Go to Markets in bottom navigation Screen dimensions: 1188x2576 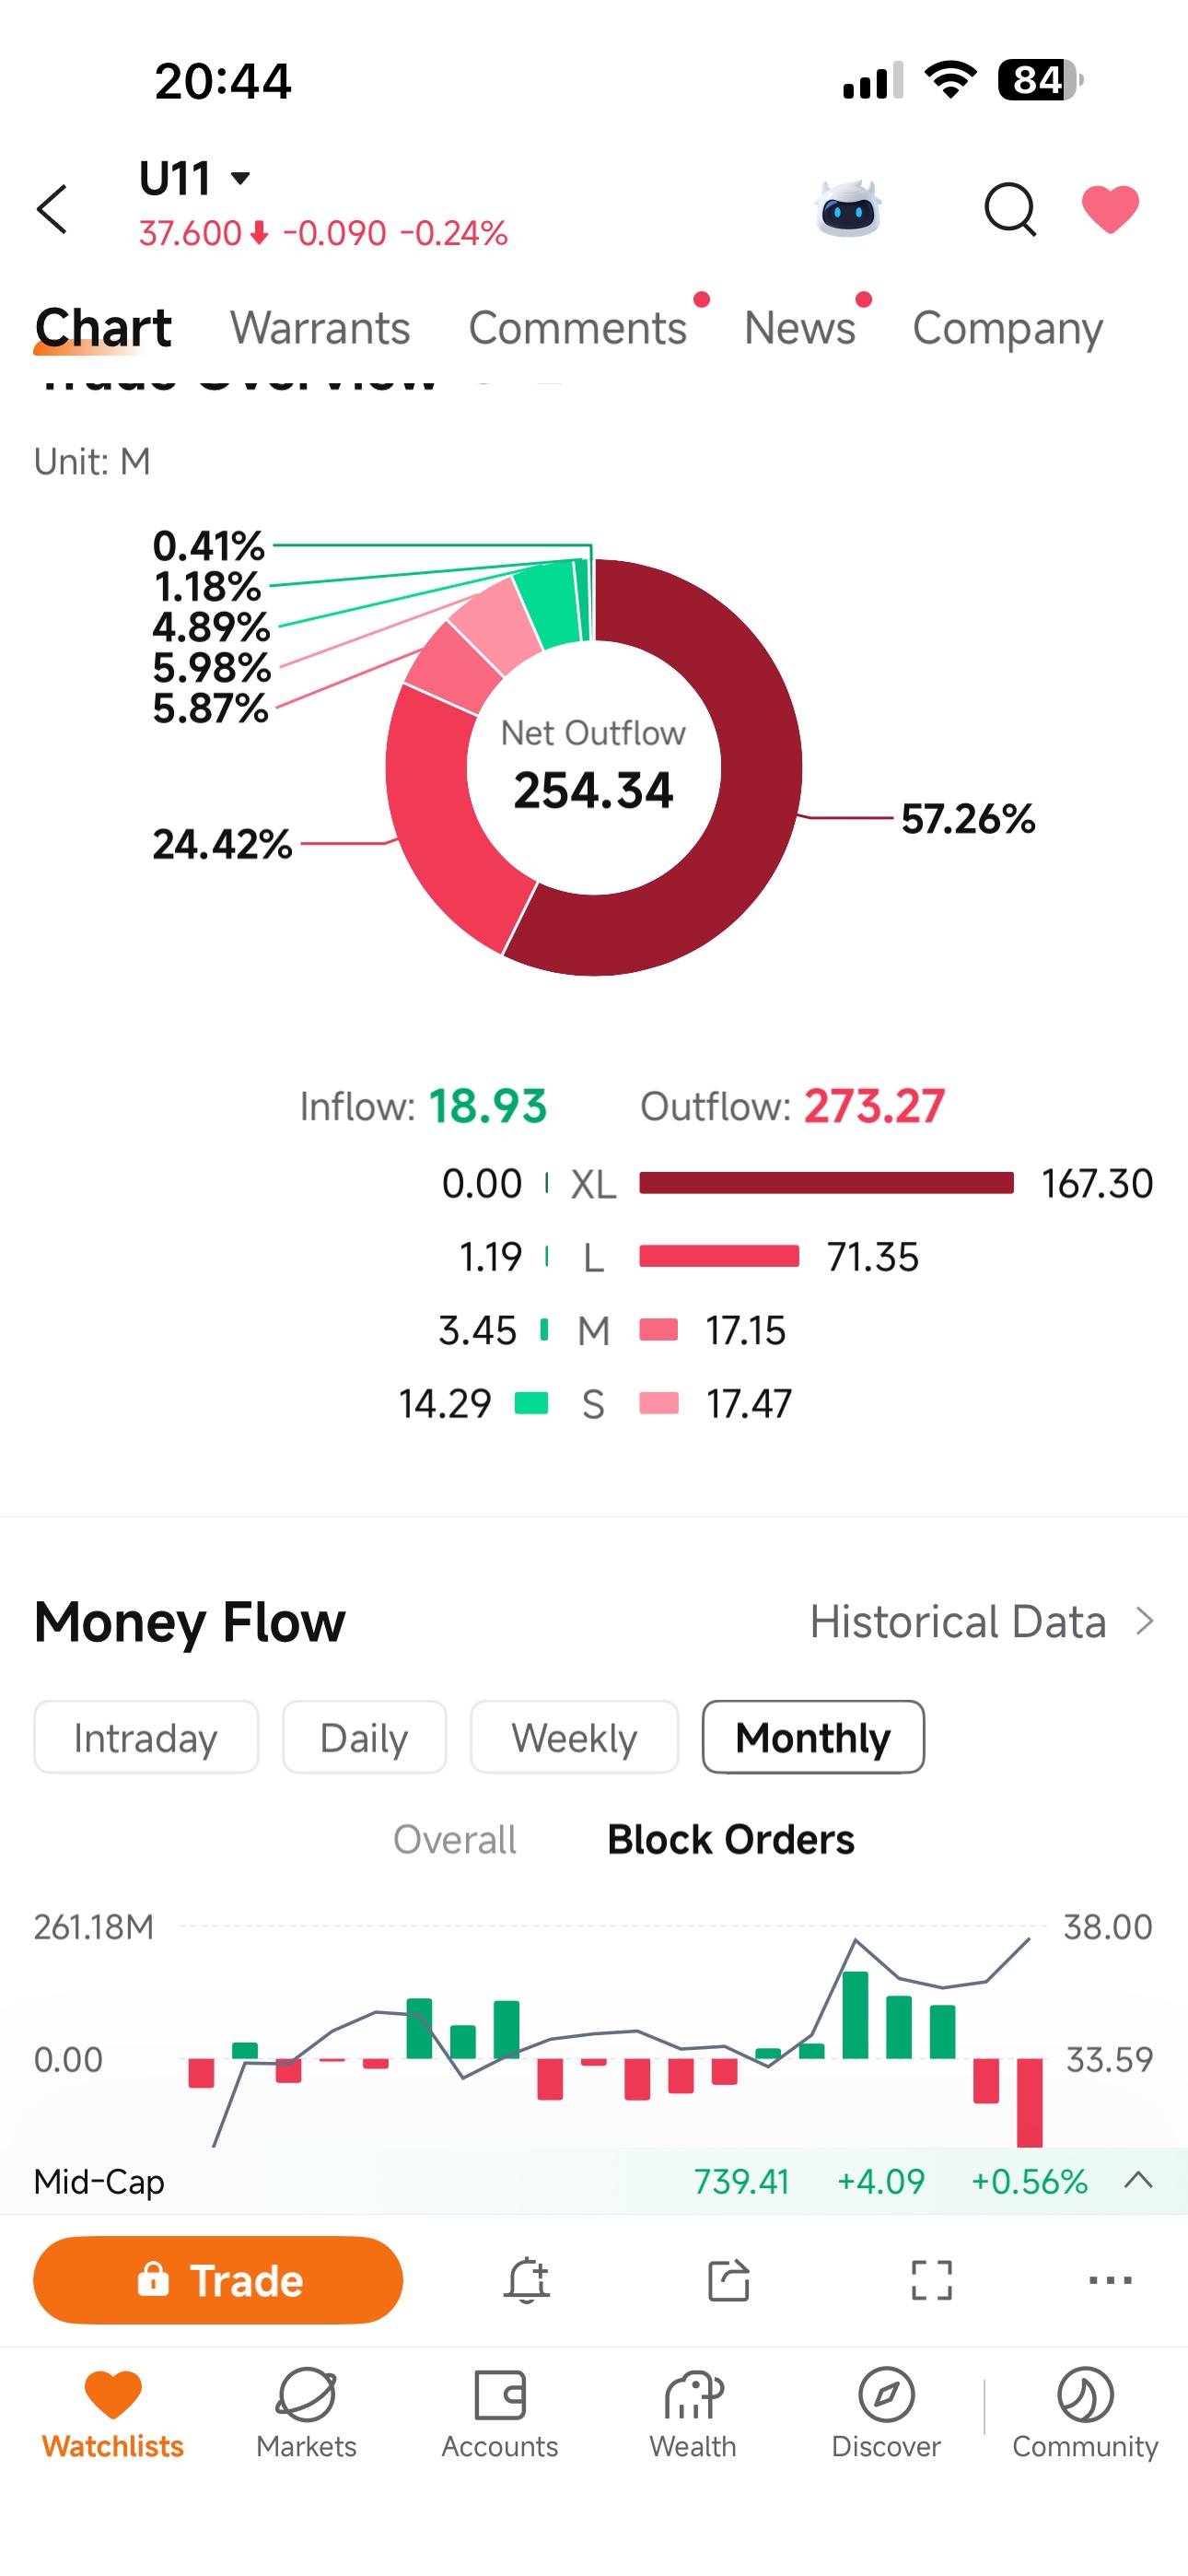tap(306, 2413)
